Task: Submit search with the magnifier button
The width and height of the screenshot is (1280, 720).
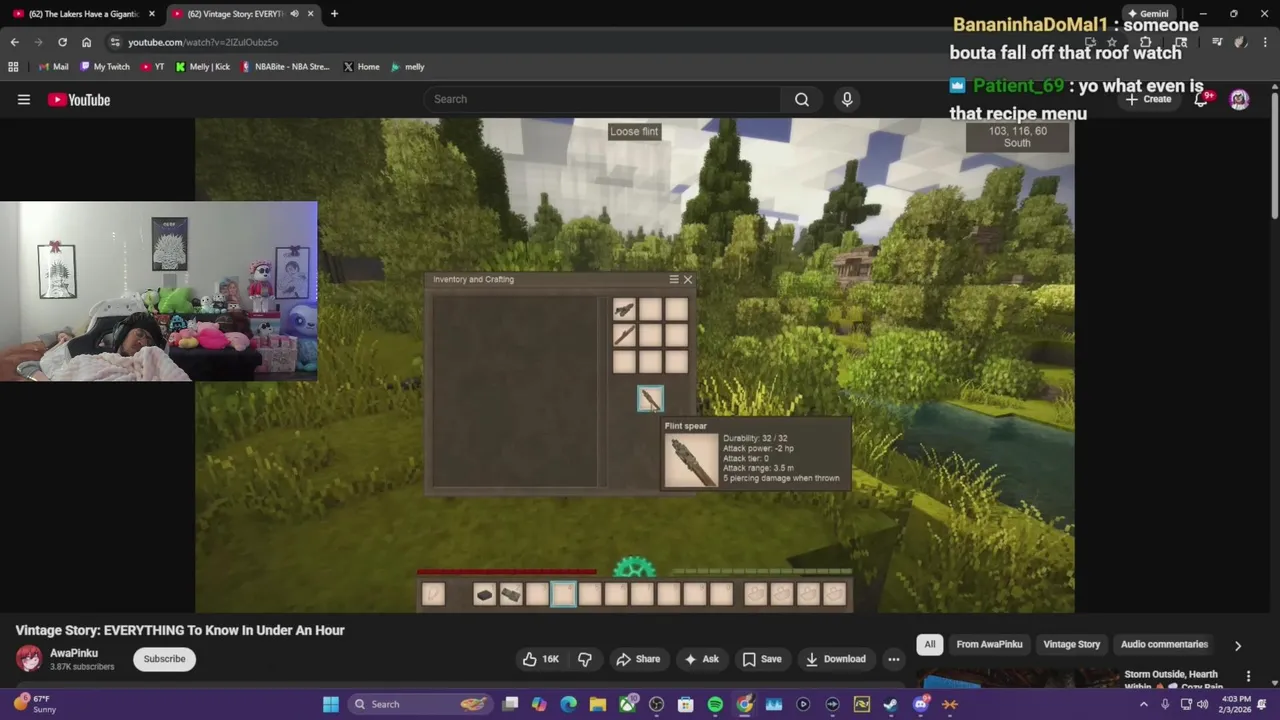Action: coord(802,99)
